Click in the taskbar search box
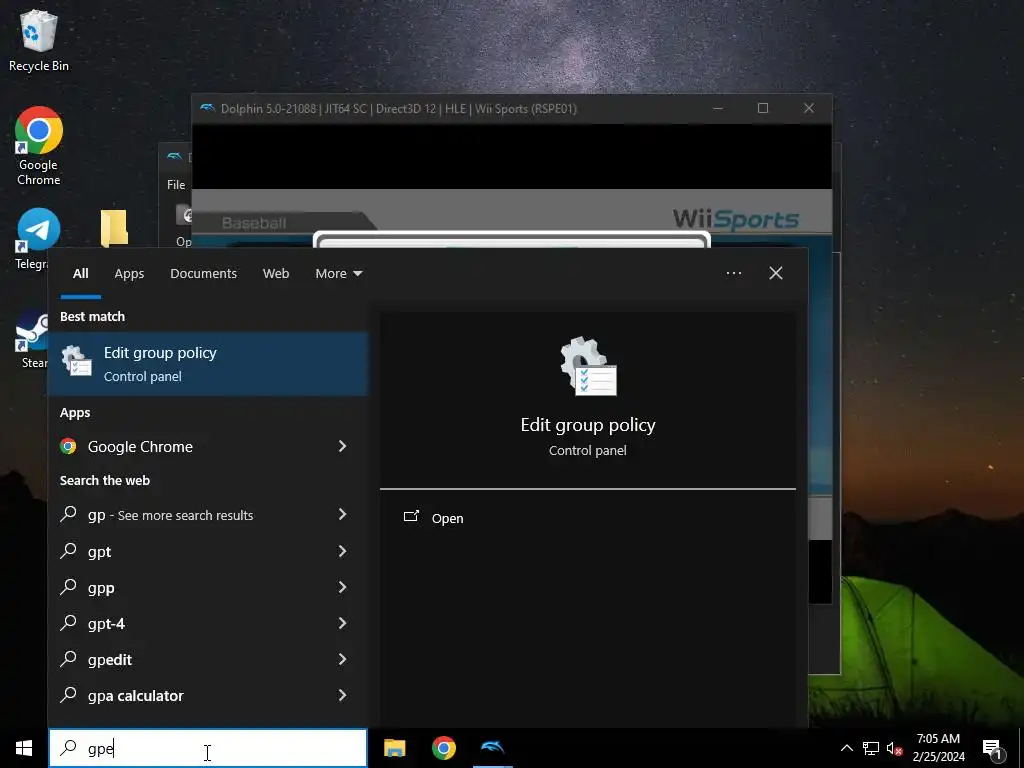The height and width of the screenshot is (768, 1024). tap(208, 748)
